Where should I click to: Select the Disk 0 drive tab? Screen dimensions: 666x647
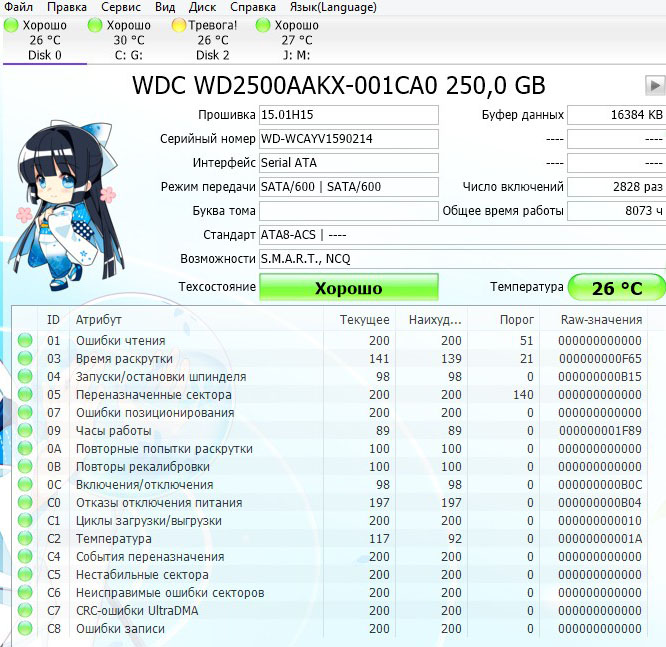[45, 40]
